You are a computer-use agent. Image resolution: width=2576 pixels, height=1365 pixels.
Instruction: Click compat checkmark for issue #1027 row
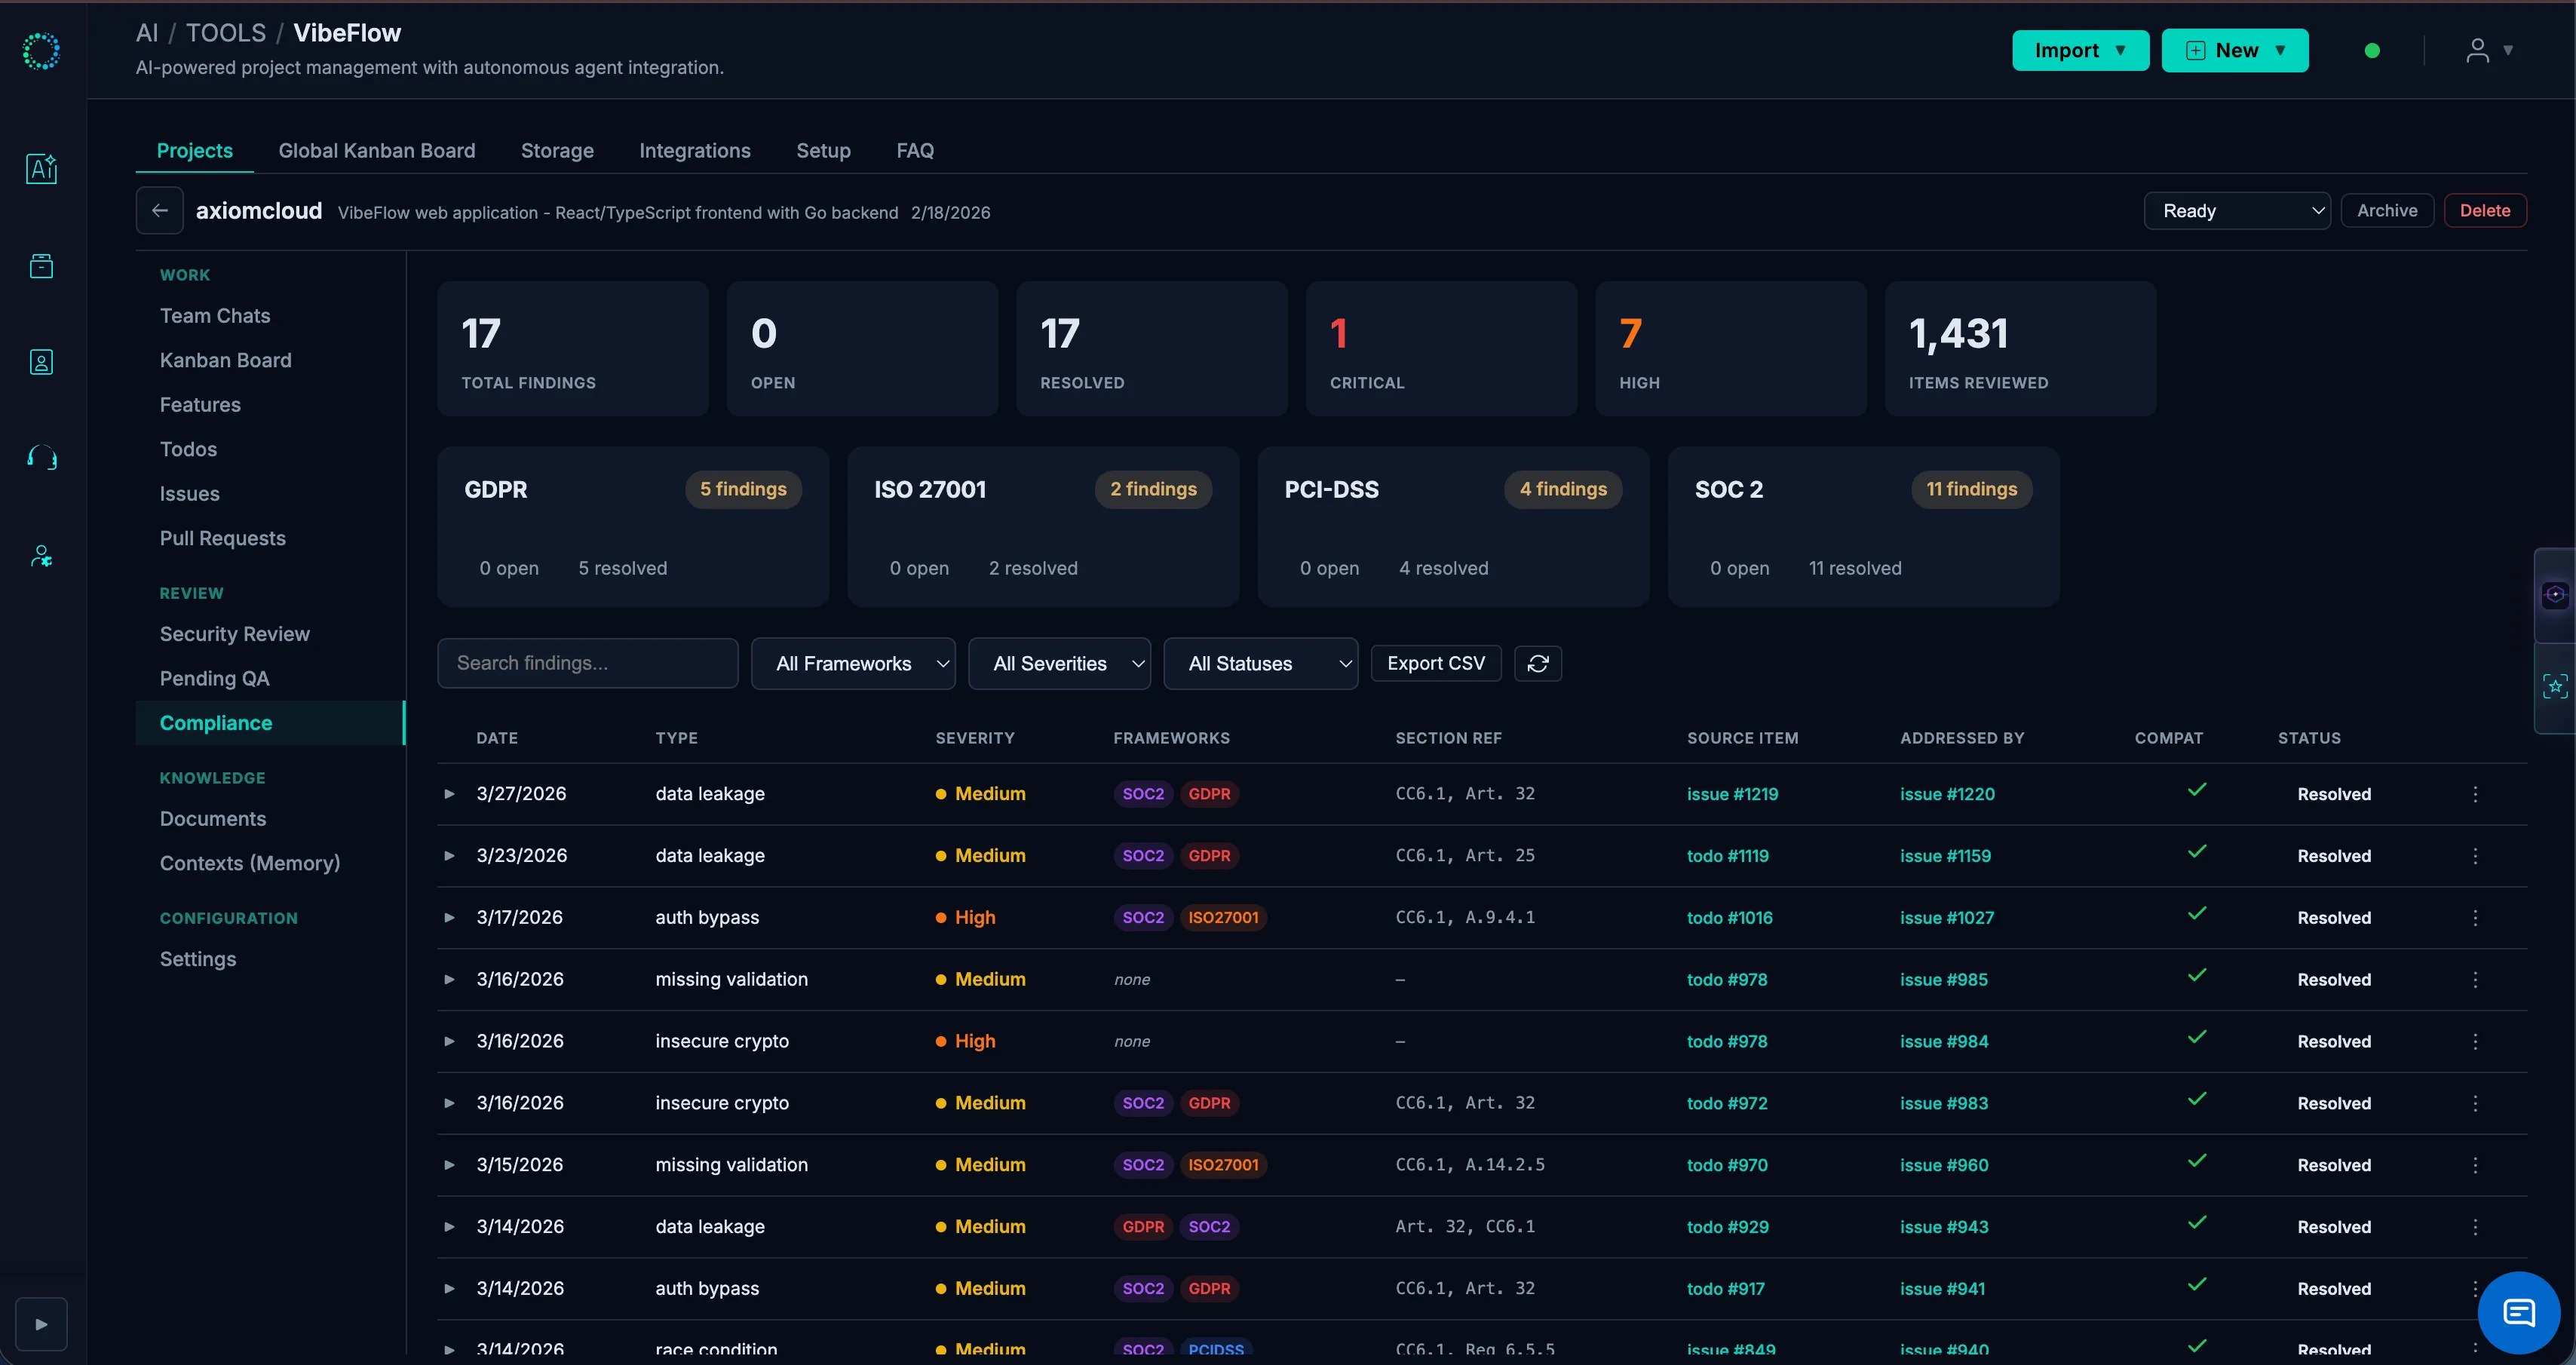click(2197, 914)
